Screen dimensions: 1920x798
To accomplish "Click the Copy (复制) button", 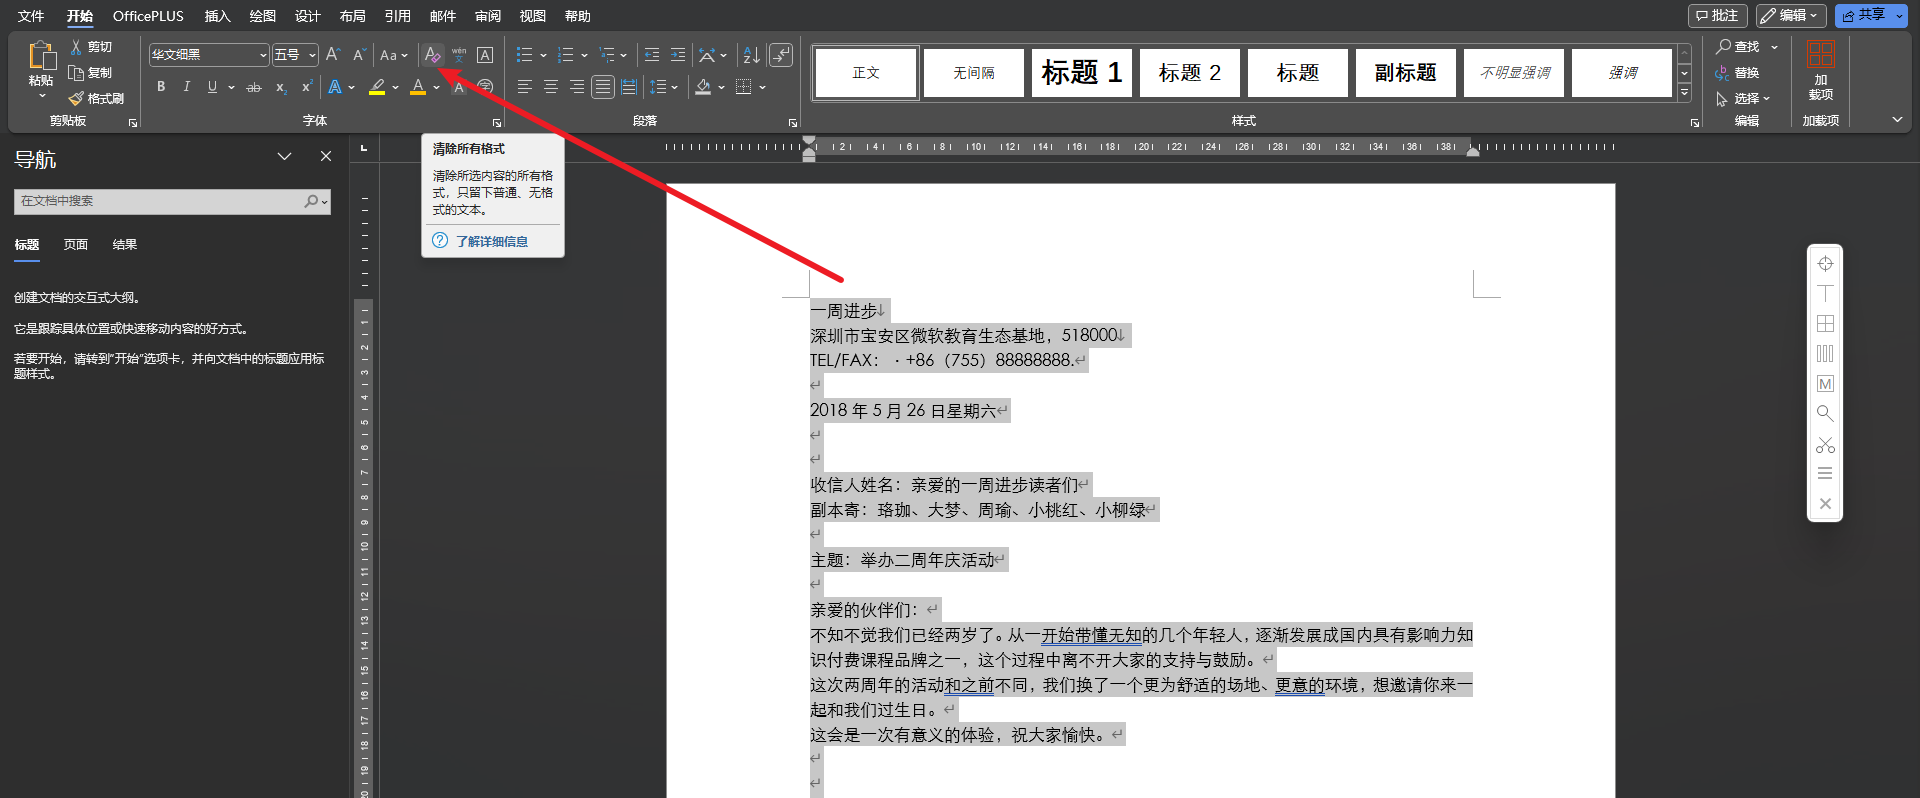I will click(90, 73).
